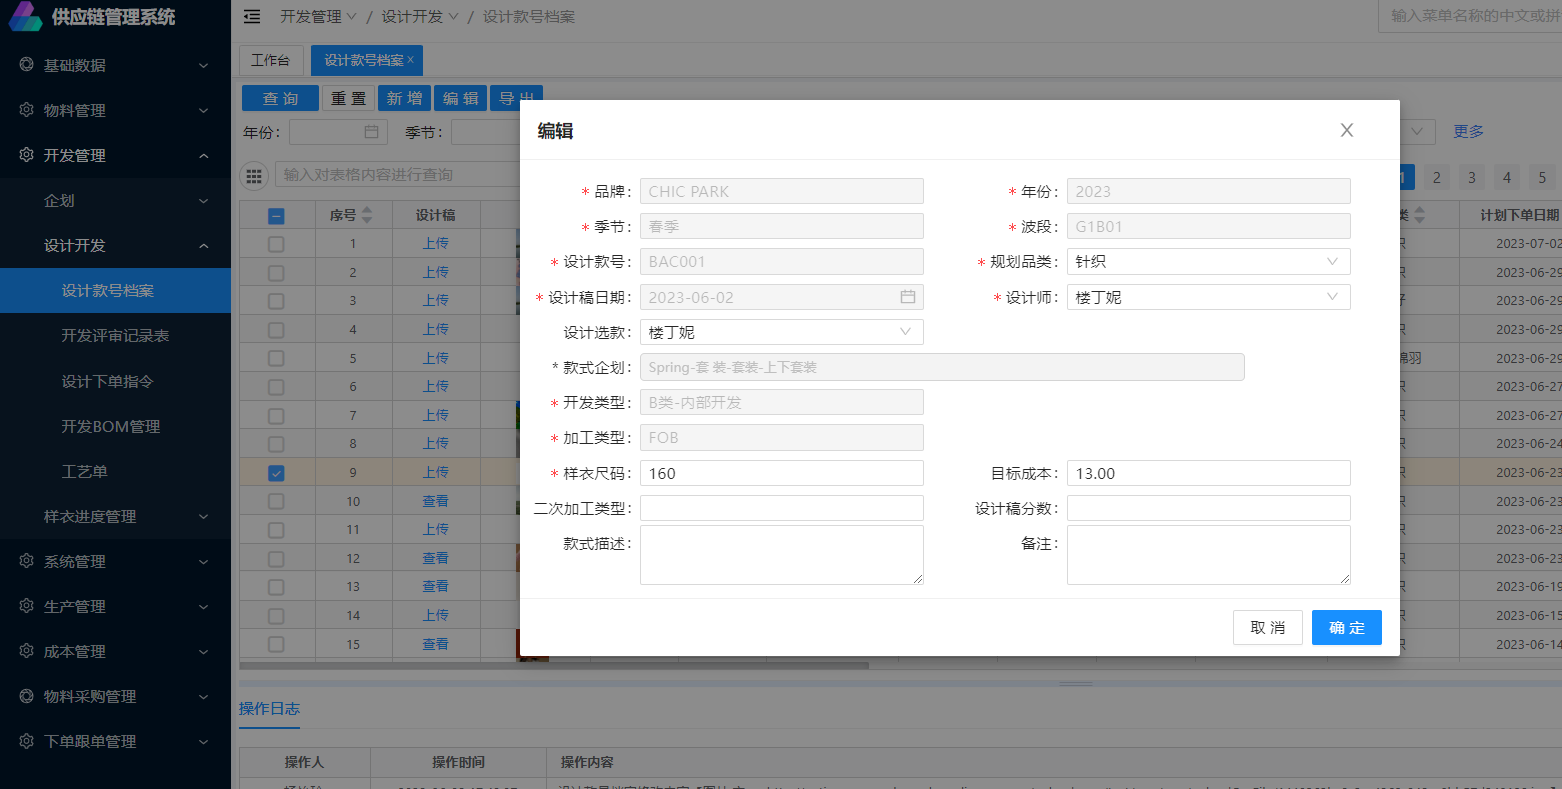Click the grid column settings icon
The width and height of the screenshot is (1562, 789).
(x=255, y=175)
